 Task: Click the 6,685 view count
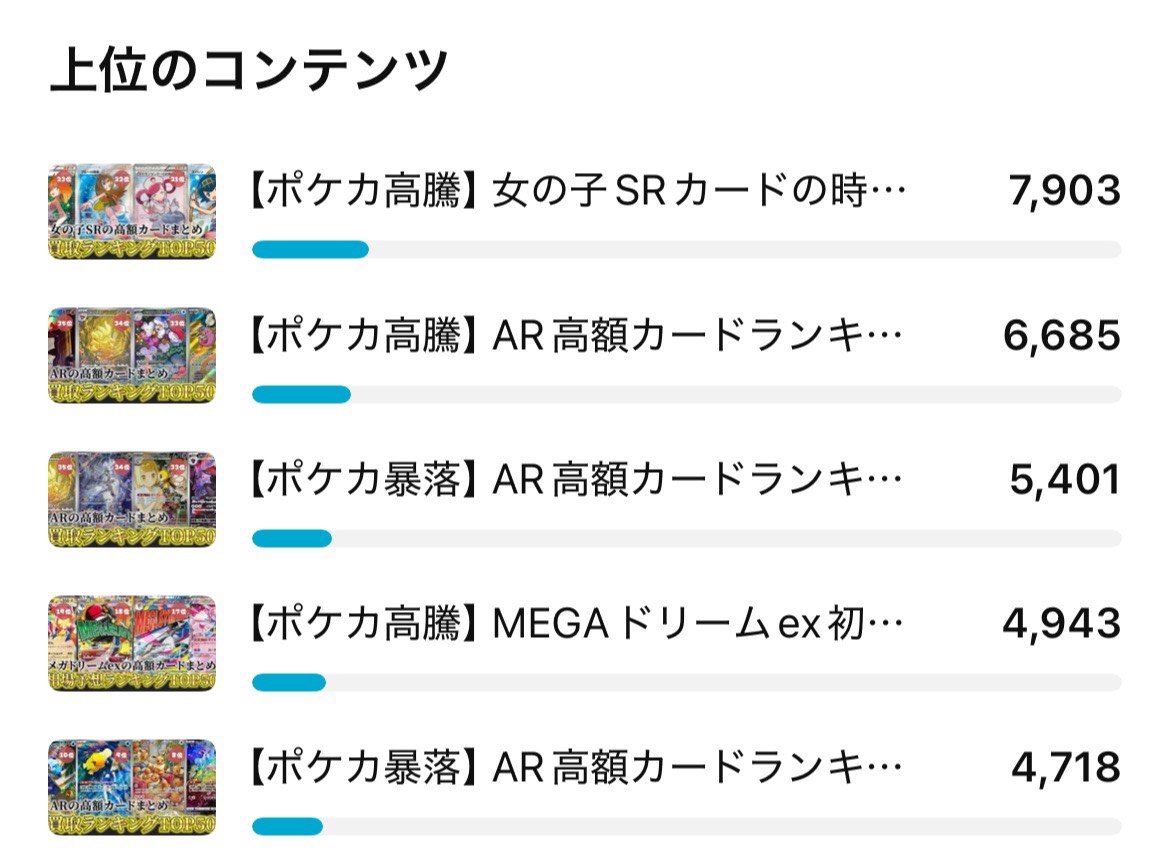tap(1062, 336)
